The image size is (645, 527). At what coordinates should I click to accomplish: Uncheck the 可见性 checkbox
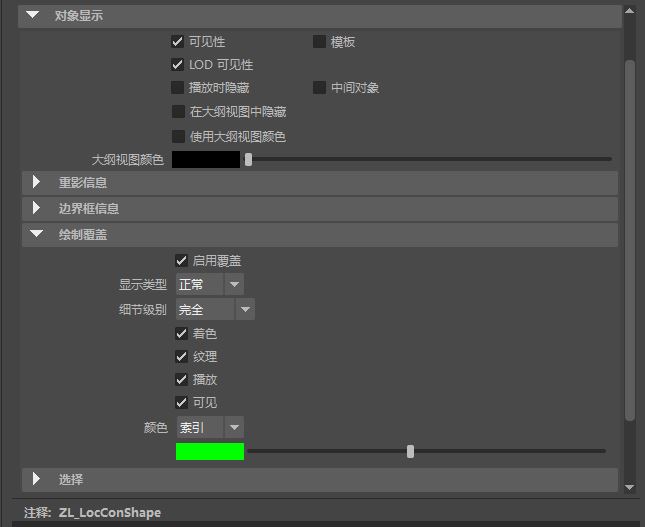[177, 42]
